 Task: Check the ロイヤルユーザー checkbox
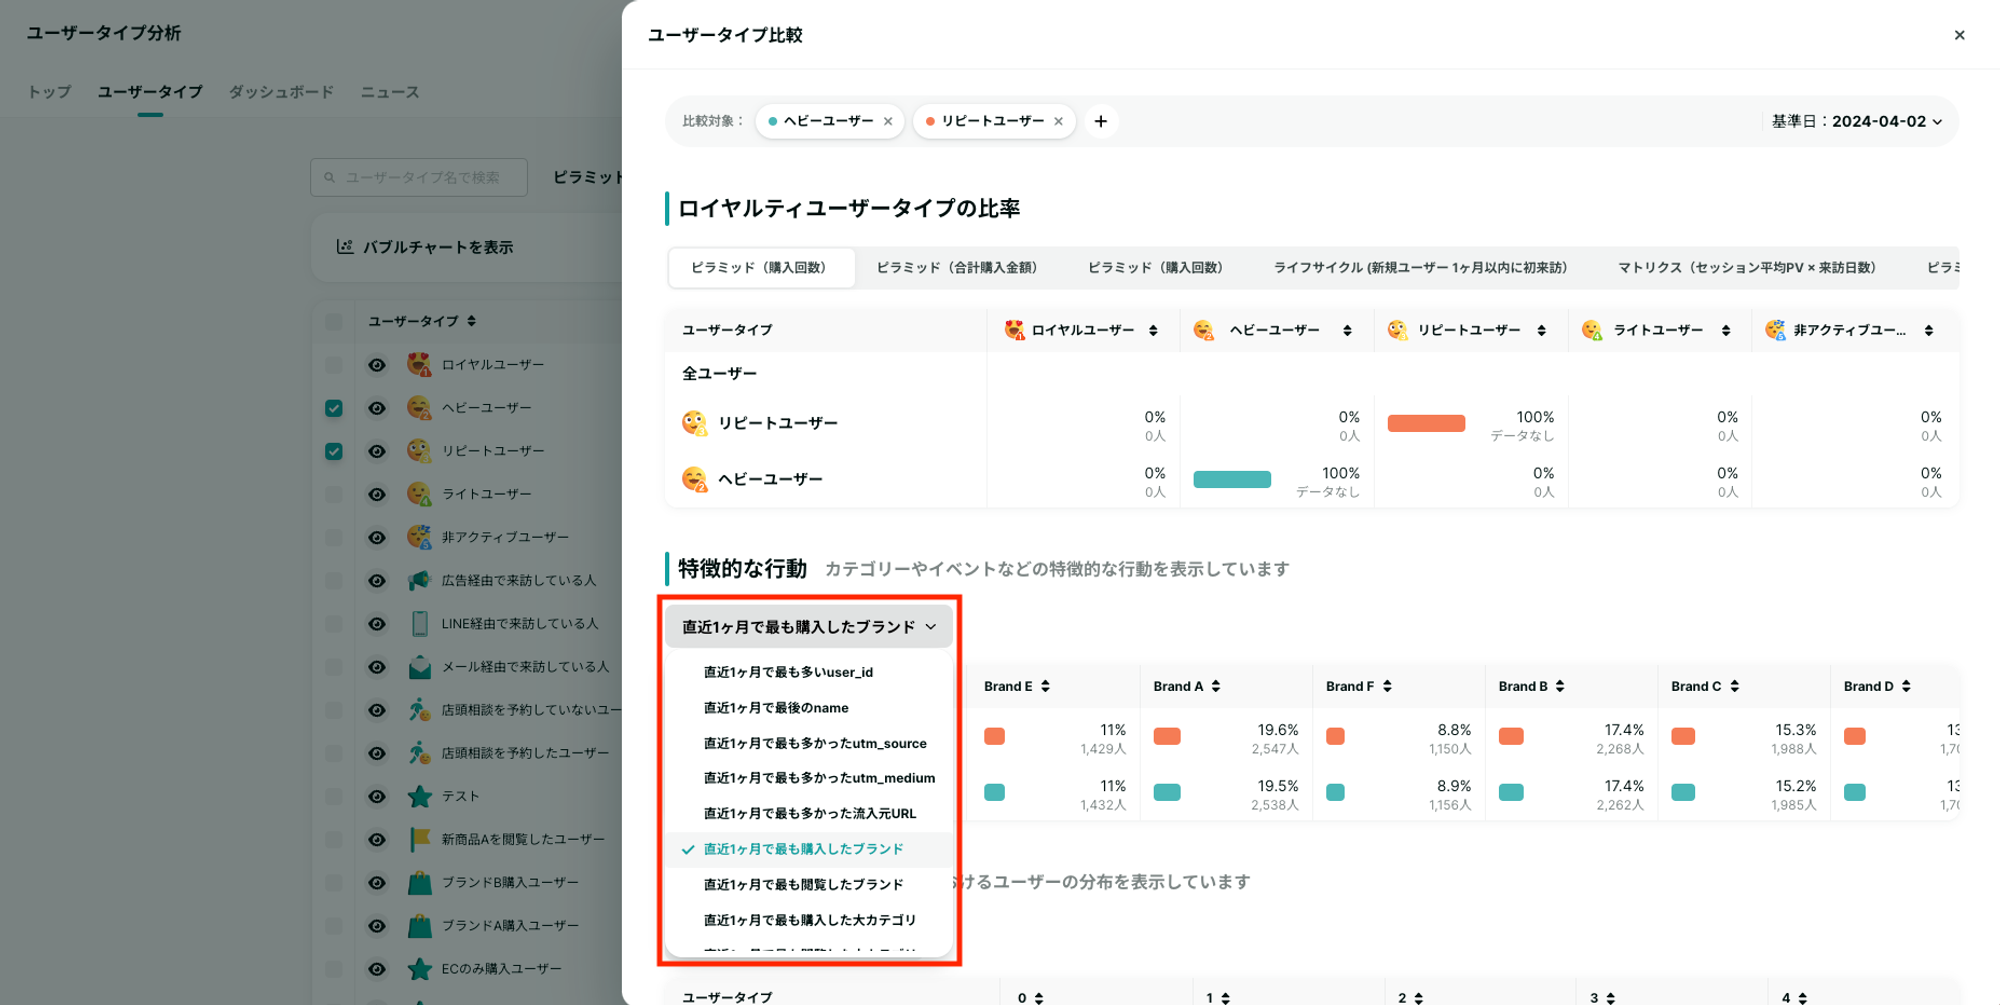pos(334,365)
